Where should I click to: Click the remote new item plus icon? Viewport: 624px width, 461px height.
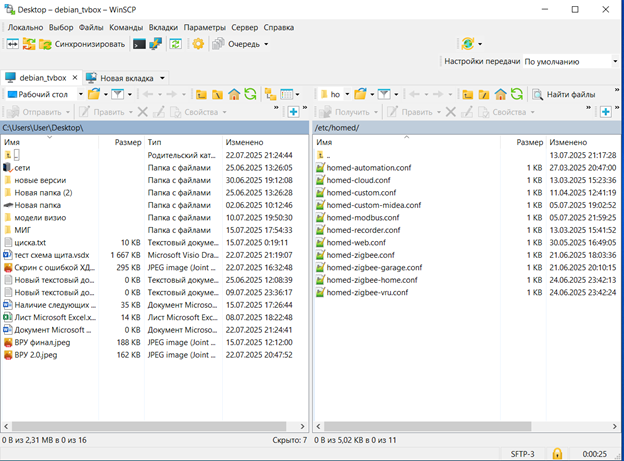coord(606,112)
